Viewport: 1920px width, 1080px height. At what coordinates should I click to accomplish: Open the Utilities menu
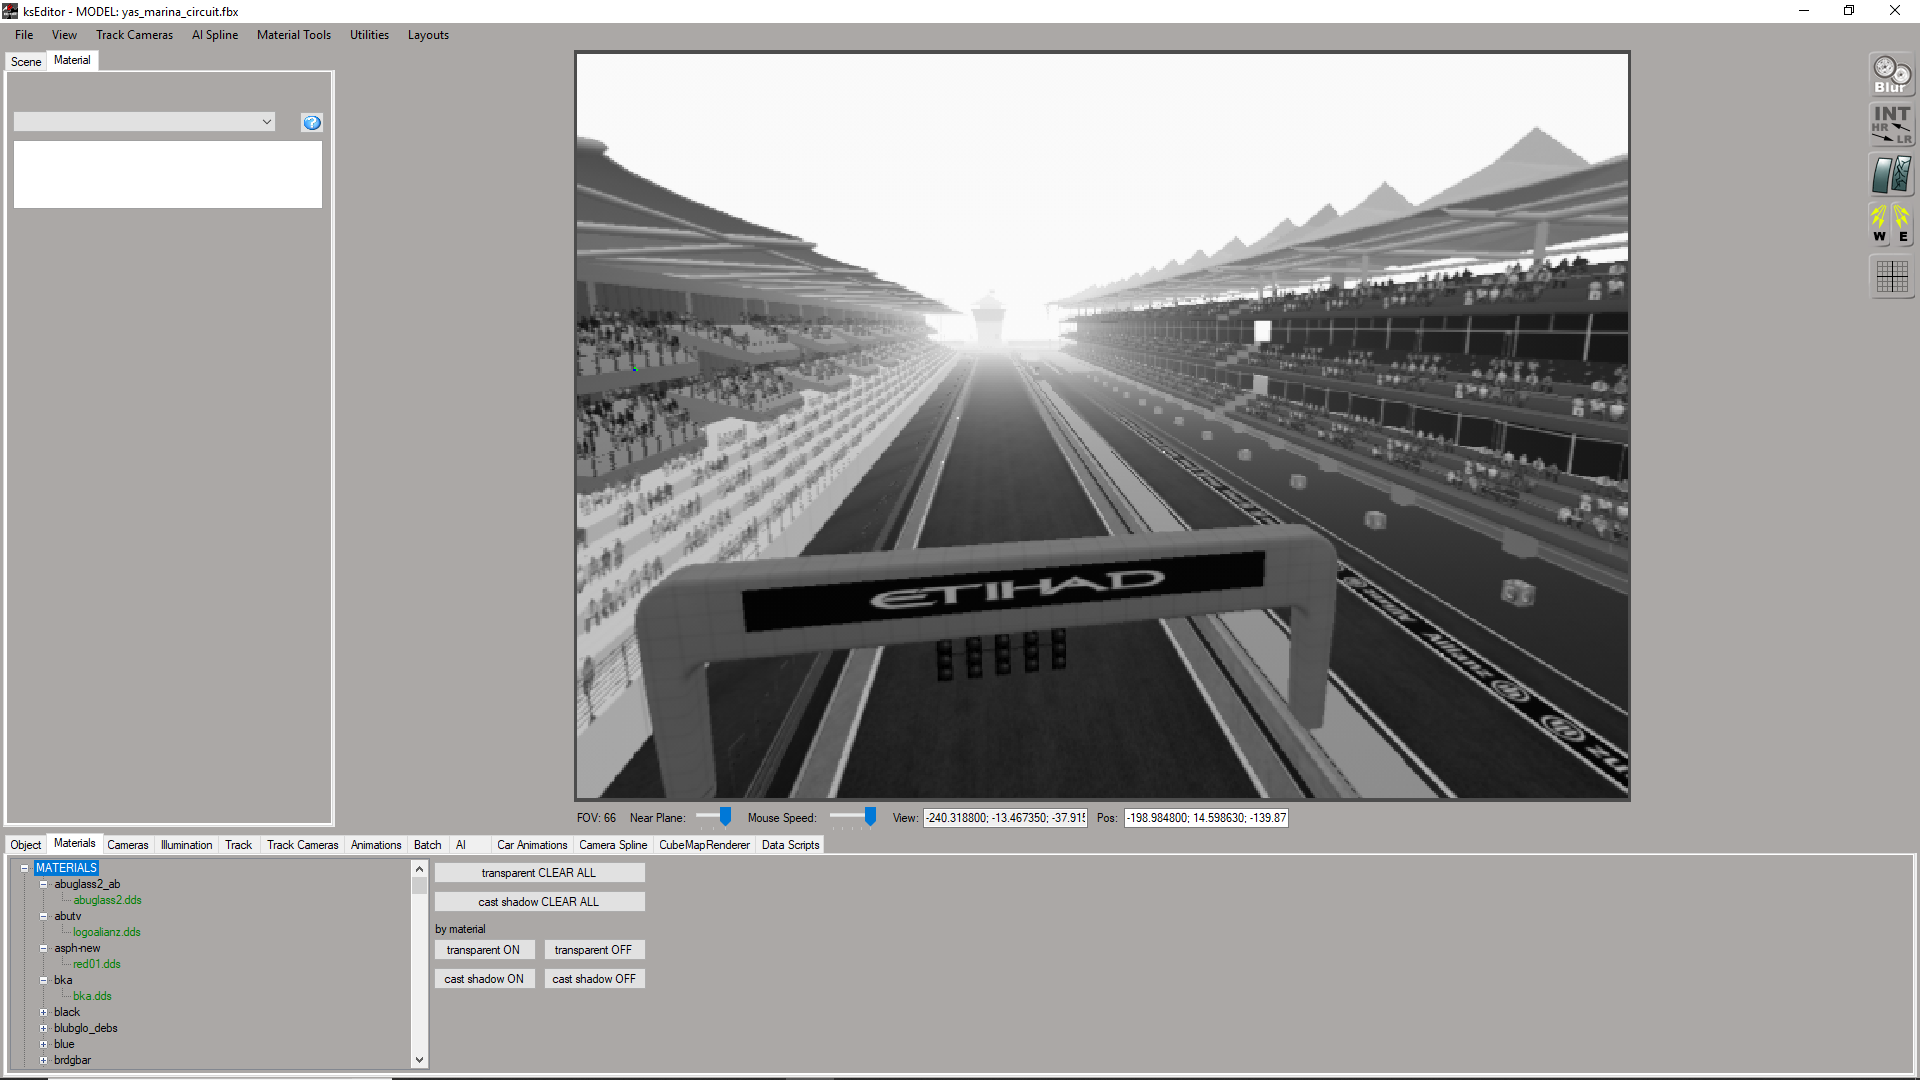pos(369,35)
